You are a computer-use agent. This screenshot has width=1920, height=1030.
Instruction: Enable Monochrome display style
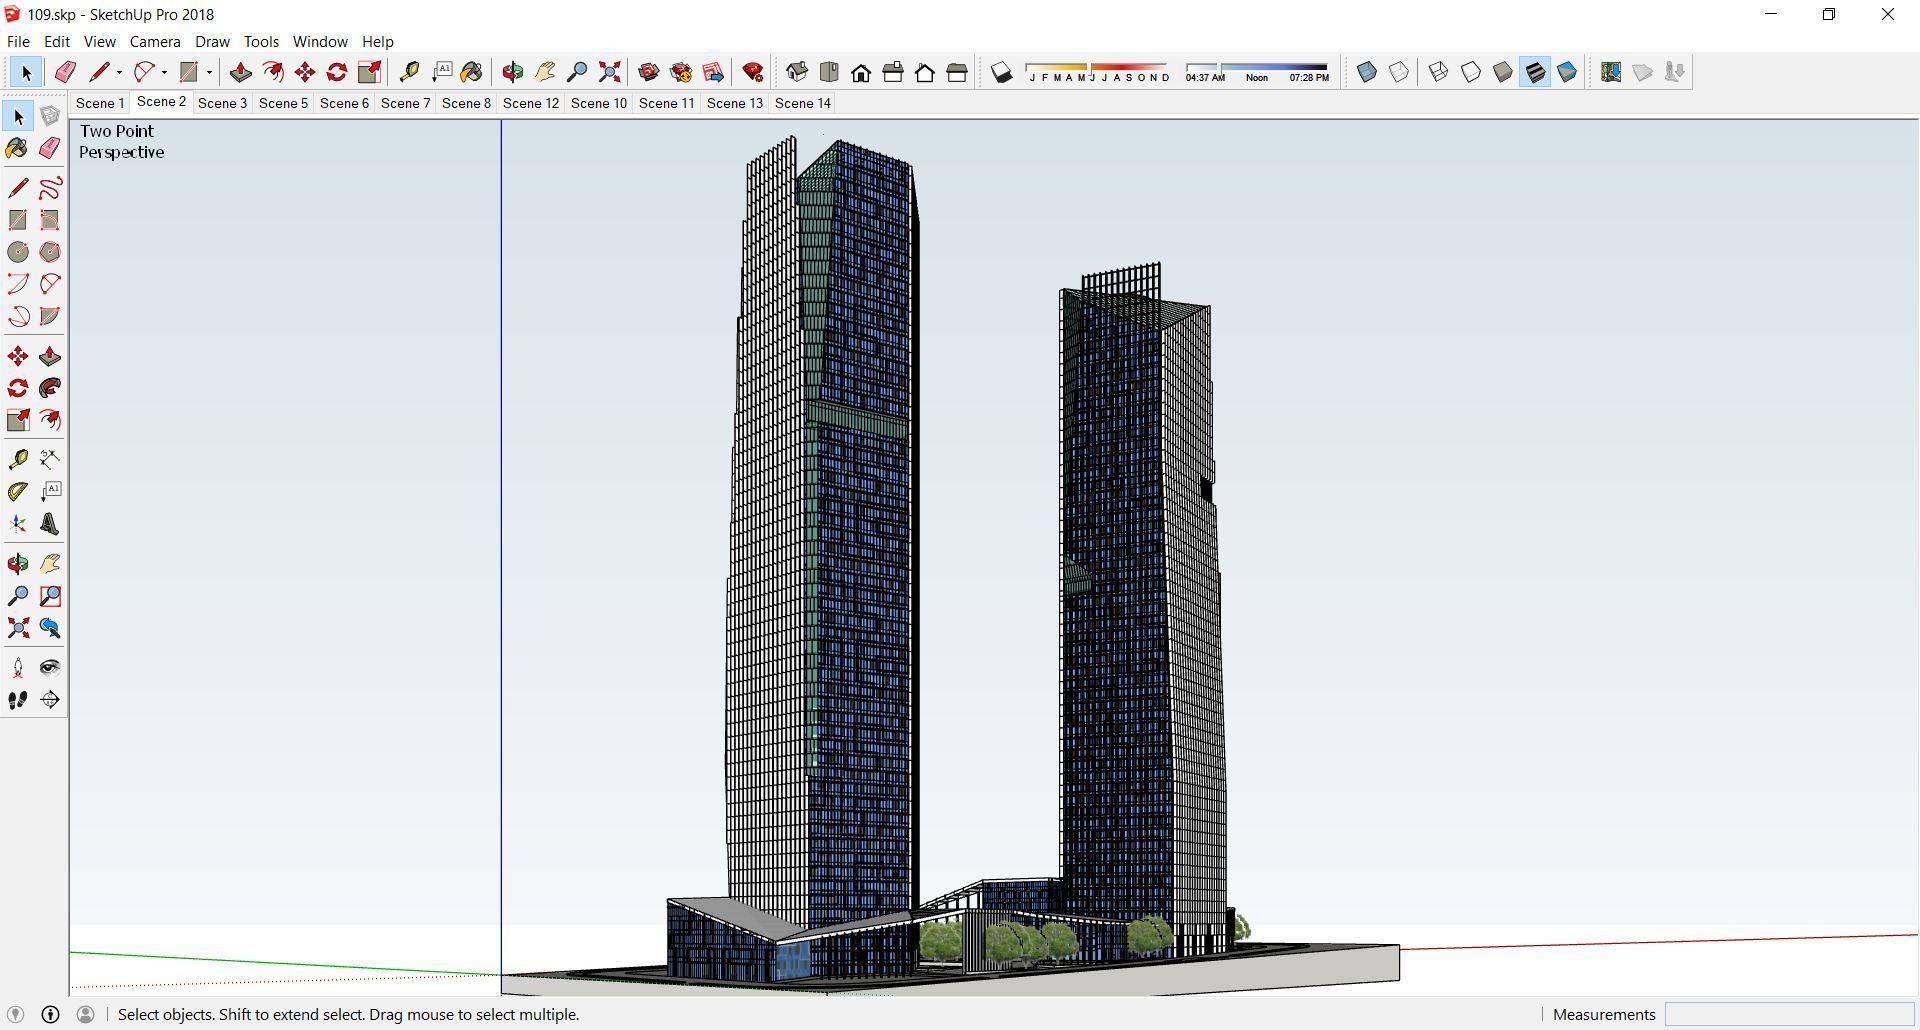[1567, 72]
